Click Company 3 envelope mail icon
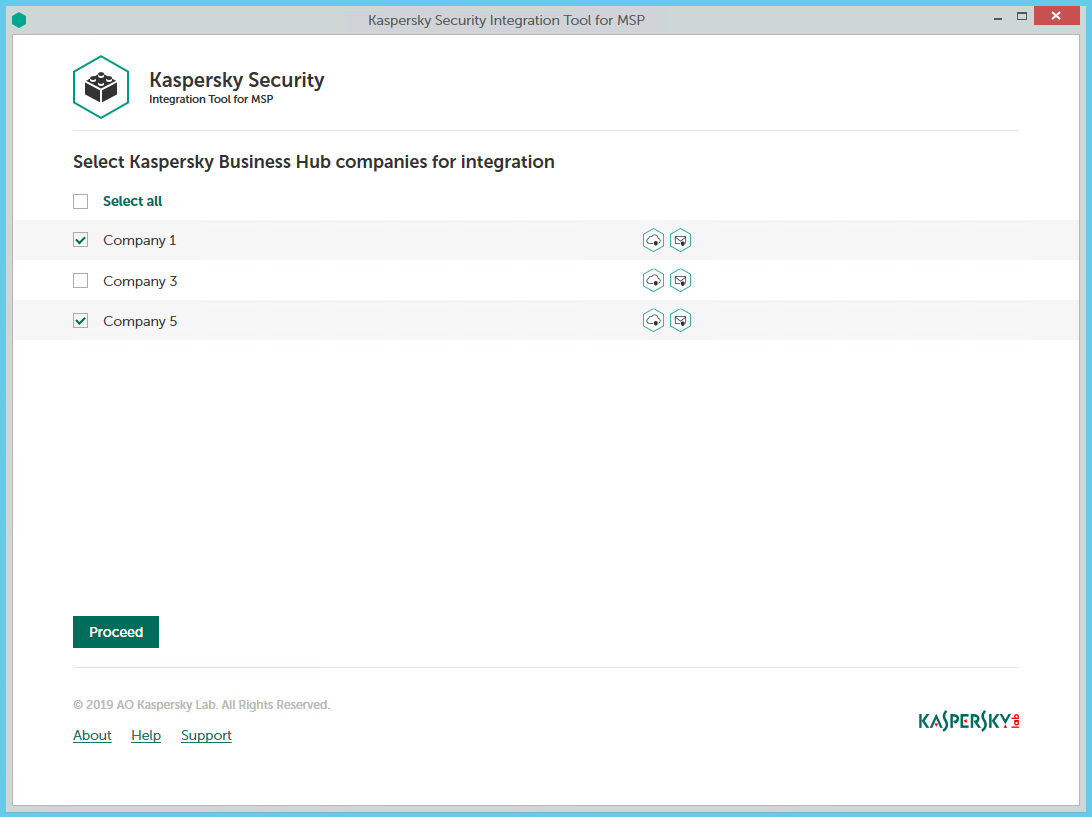This screenshot has width=1092, height=817. pyautogui.click(x=680, y=281)
